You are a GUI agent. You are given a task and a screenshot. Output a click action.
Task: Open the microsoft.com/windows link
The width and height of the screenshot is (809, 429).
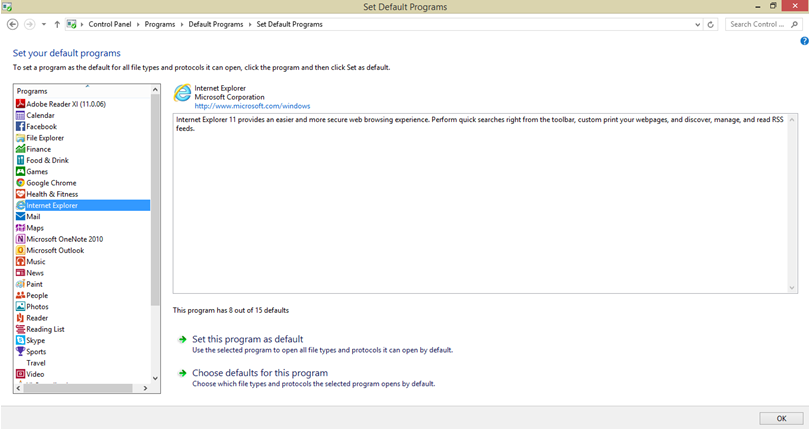(252, 106)
